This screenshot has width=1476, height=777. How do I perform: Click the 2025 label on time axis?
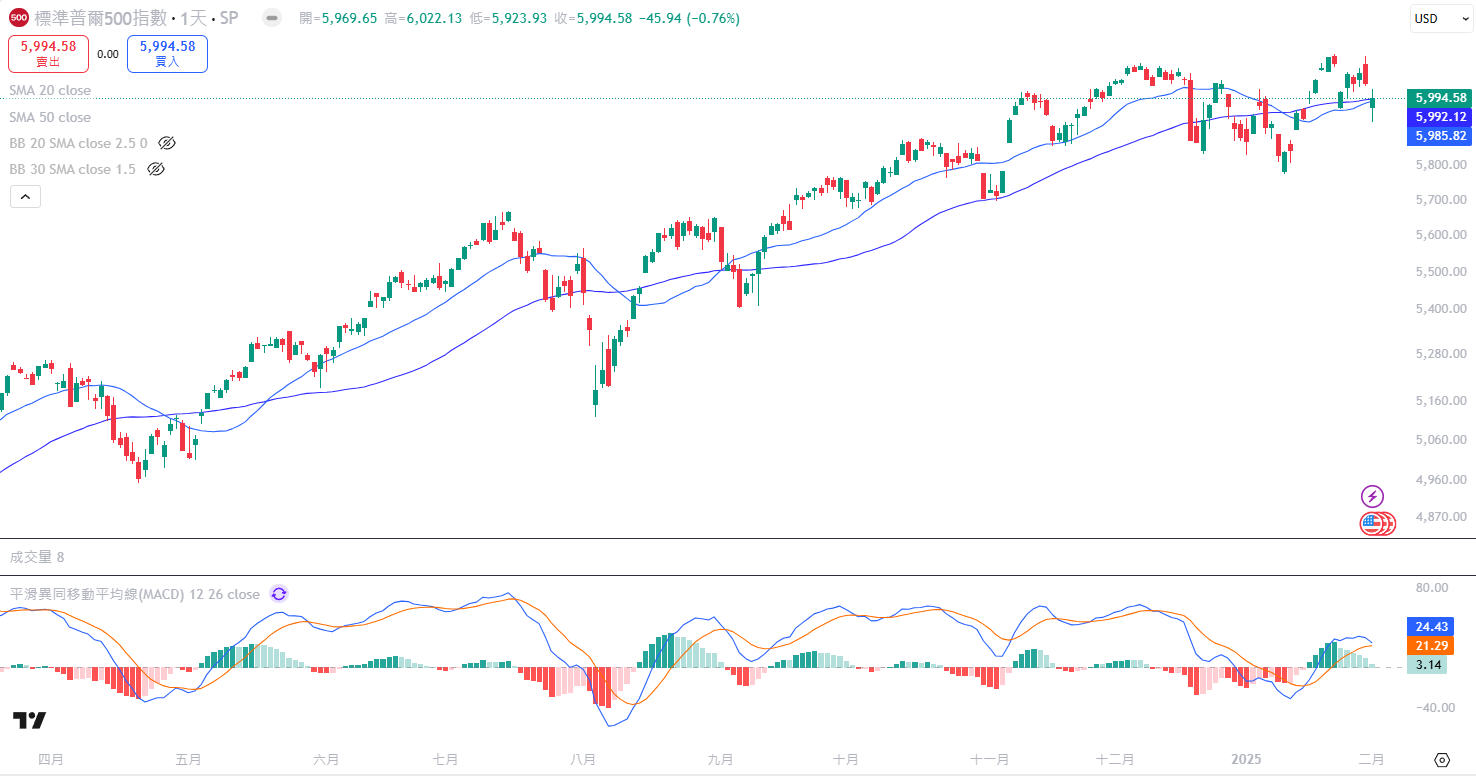(x=1246, y=760)
